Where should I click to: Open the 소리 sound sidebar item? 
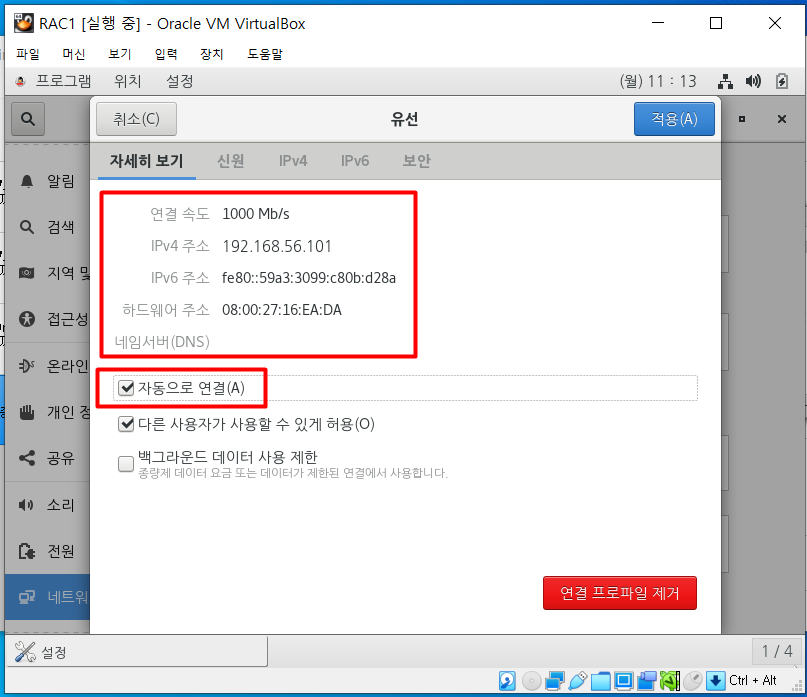[47, 505]
